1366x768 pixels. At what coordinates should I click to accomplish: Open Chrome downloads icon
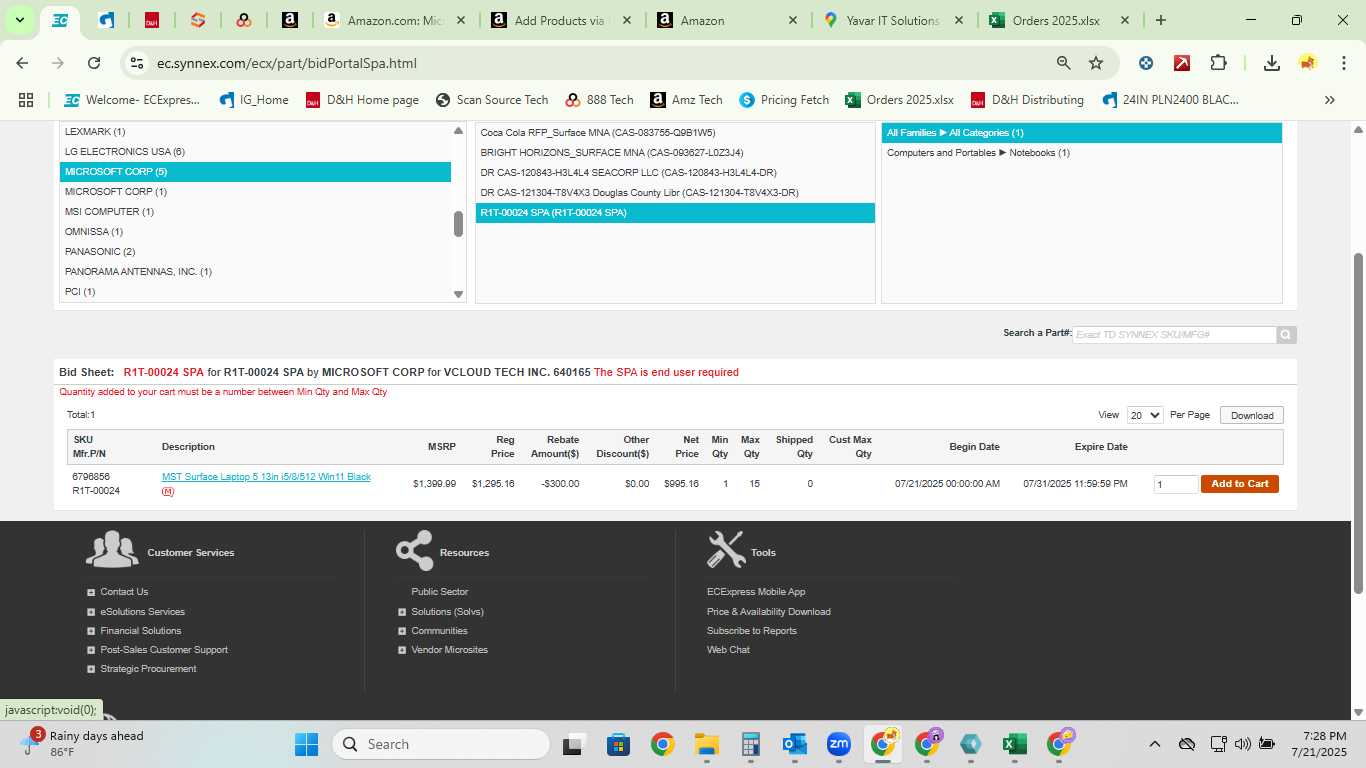[x=1272, y=63]
